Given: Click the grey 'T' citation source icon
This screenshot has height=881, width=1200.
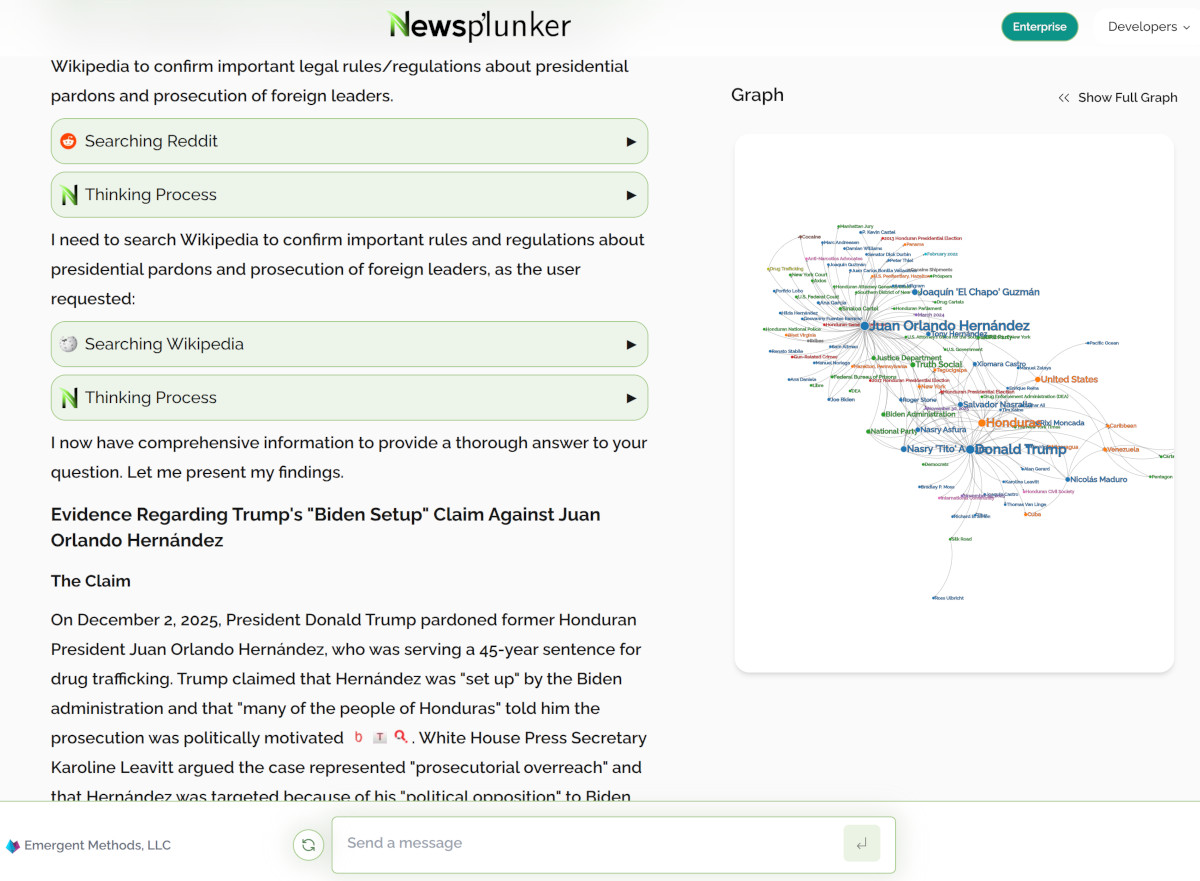Looking at the screenshot, I should pyautogui.click(x=380, y=738).
